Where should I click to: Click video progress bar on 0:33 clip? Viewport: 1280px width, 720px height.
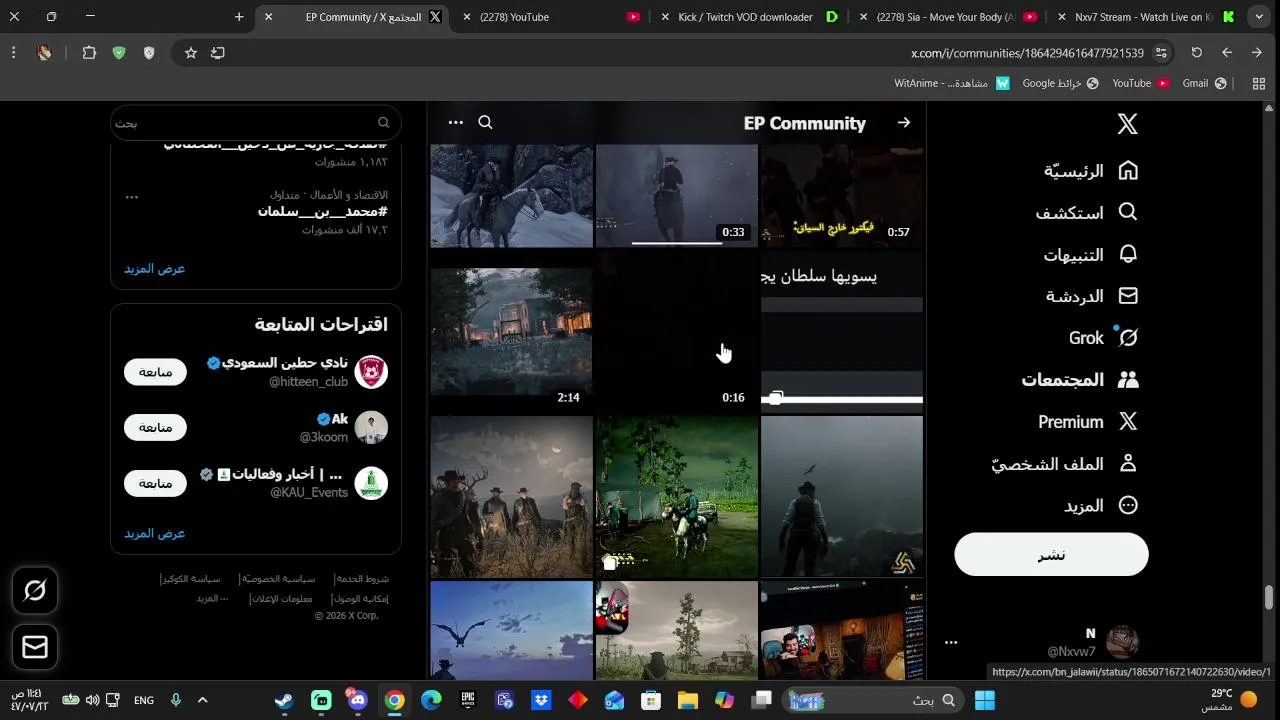676,242
